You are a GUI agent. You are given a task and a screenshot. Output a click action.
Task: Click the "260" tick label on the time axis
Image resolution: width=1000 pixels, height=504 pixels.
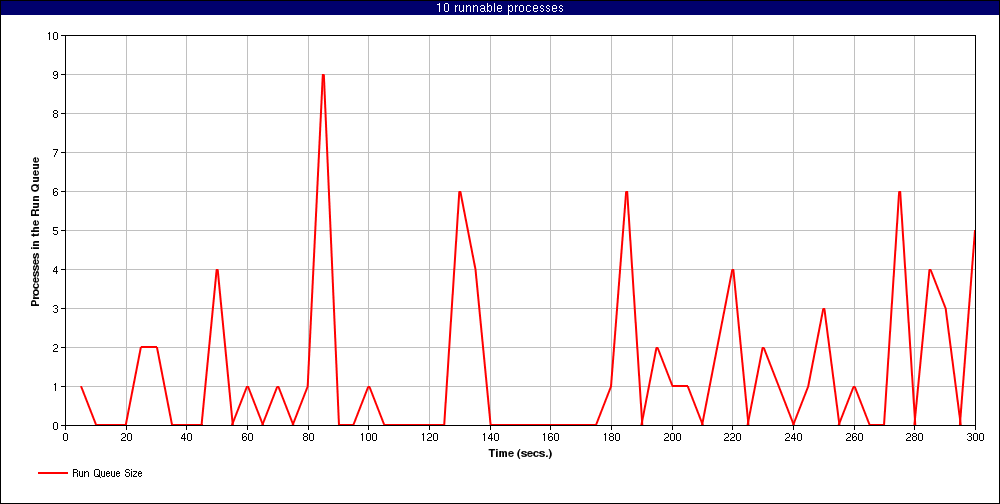tap(854, 437)
